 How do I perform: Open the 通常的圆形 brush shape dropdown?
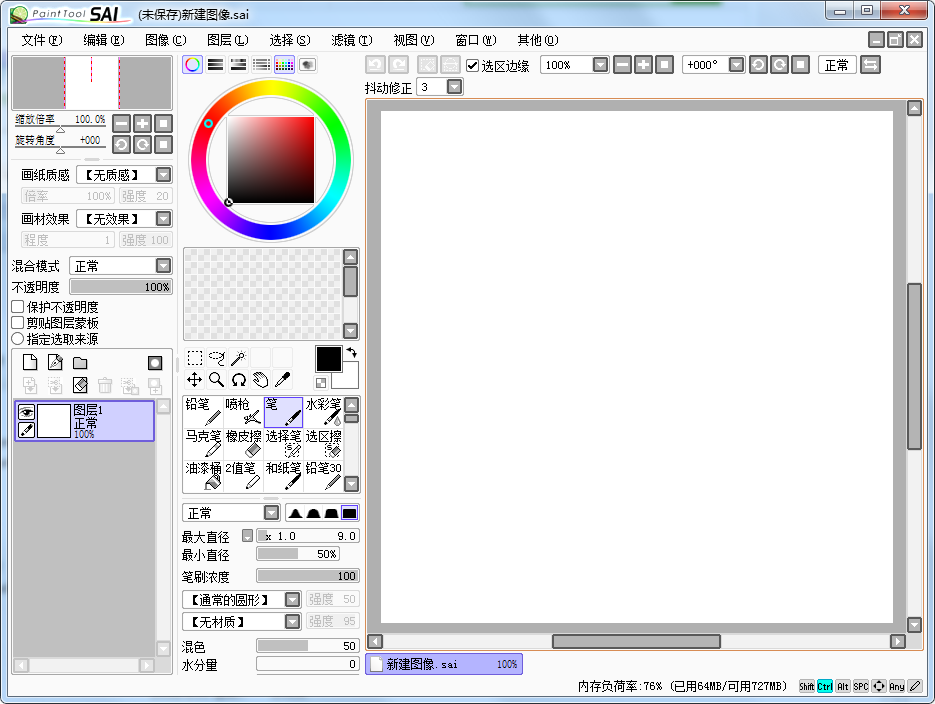(292, 599)
